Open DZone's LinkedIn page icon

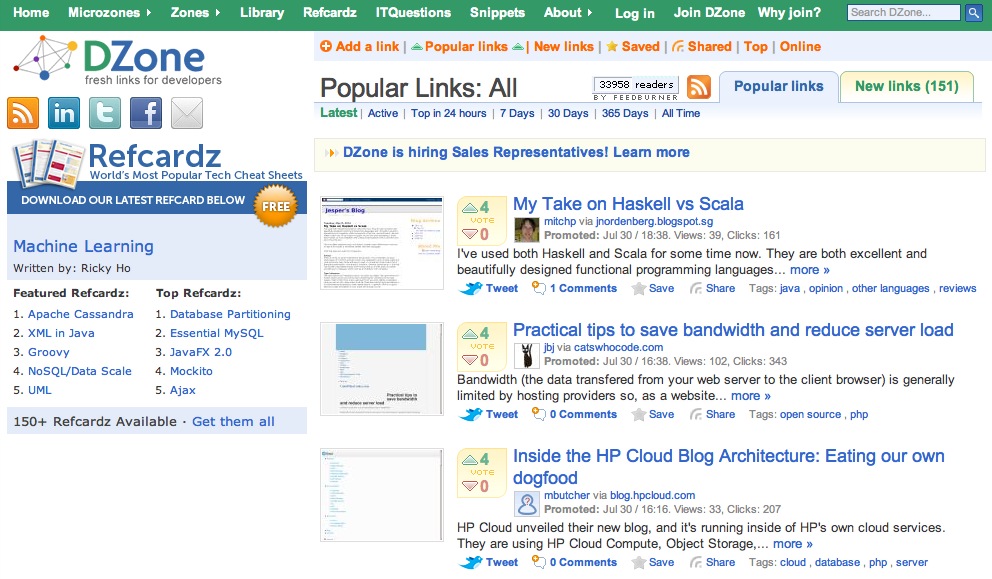(64, 113)
